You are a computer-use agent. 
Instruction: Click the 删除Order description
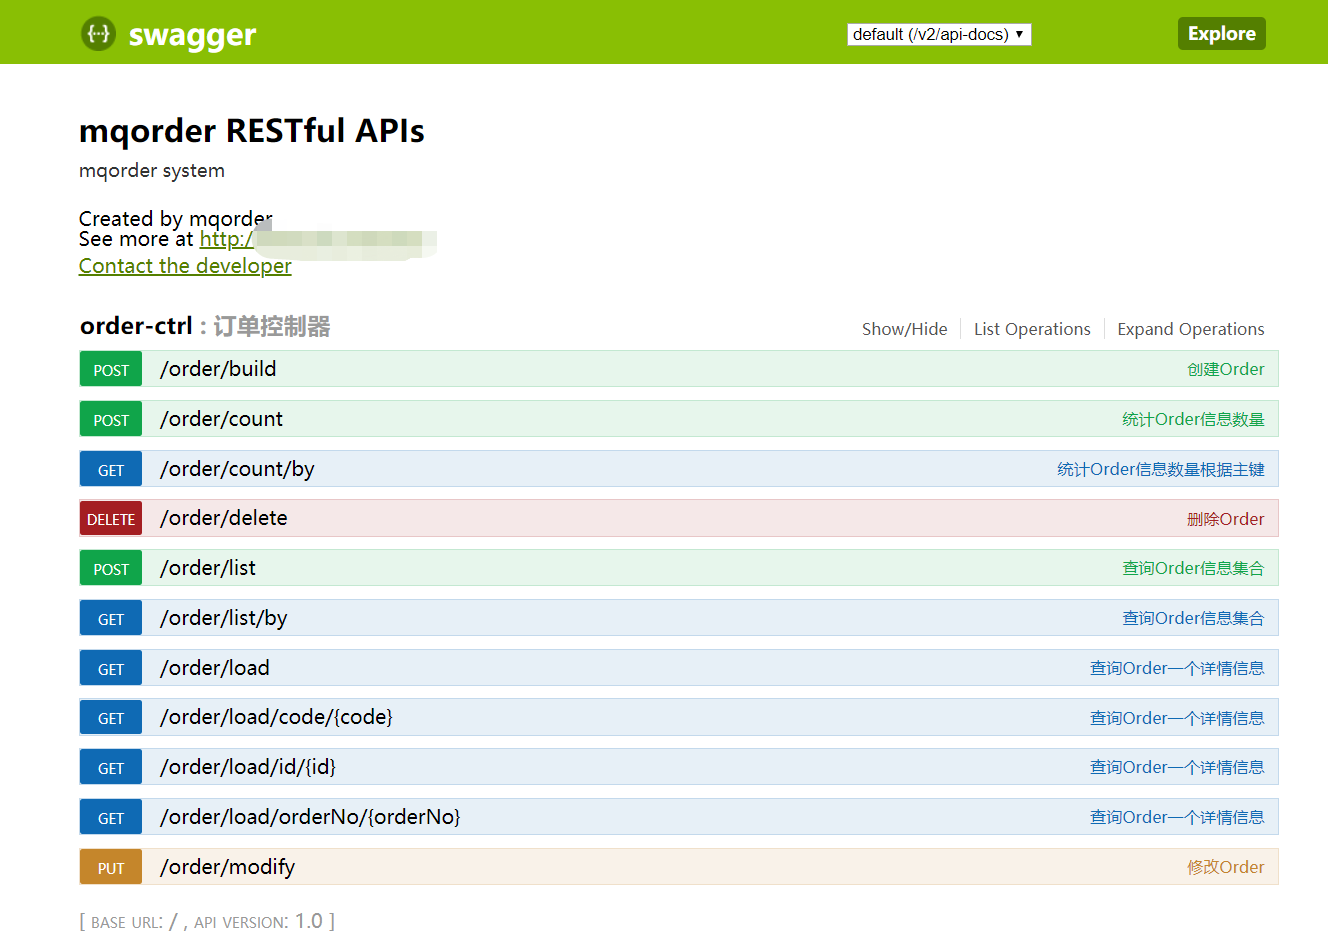pyautogui.click(x=1225, y=519)
